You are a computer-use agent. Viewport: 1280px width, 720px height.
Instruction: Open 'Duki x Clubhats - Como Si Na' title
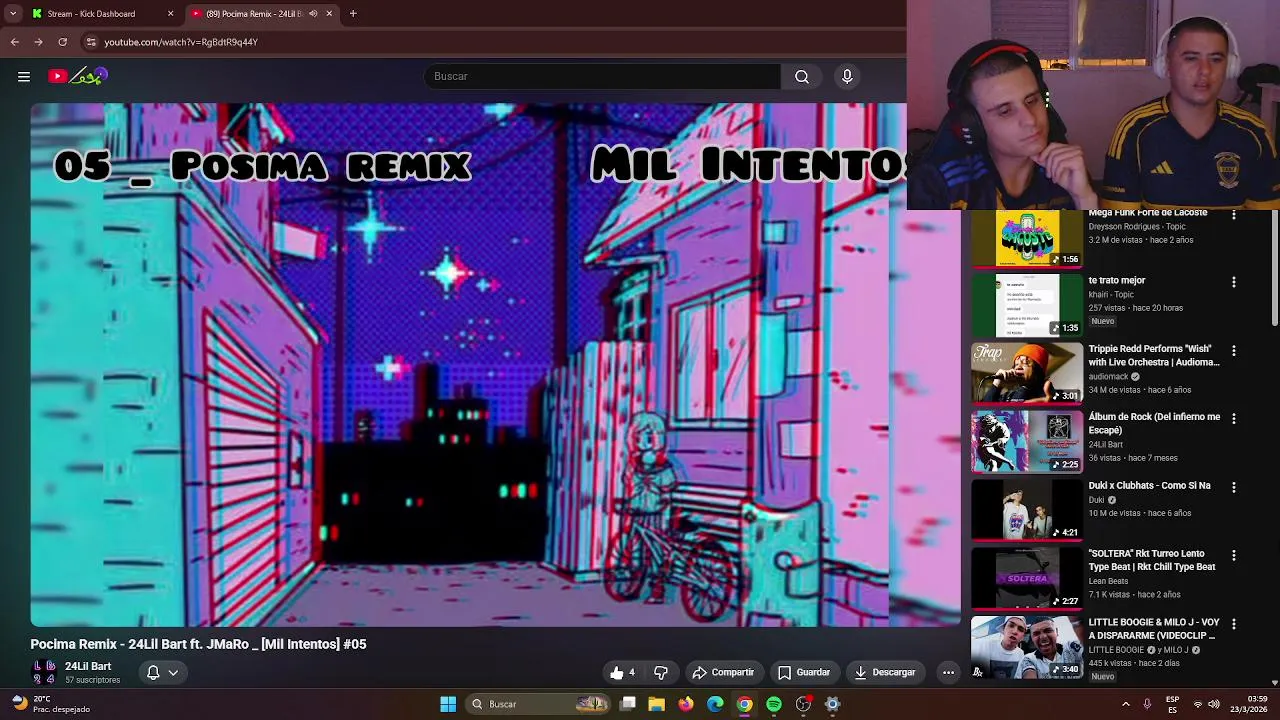(1149, 485)
